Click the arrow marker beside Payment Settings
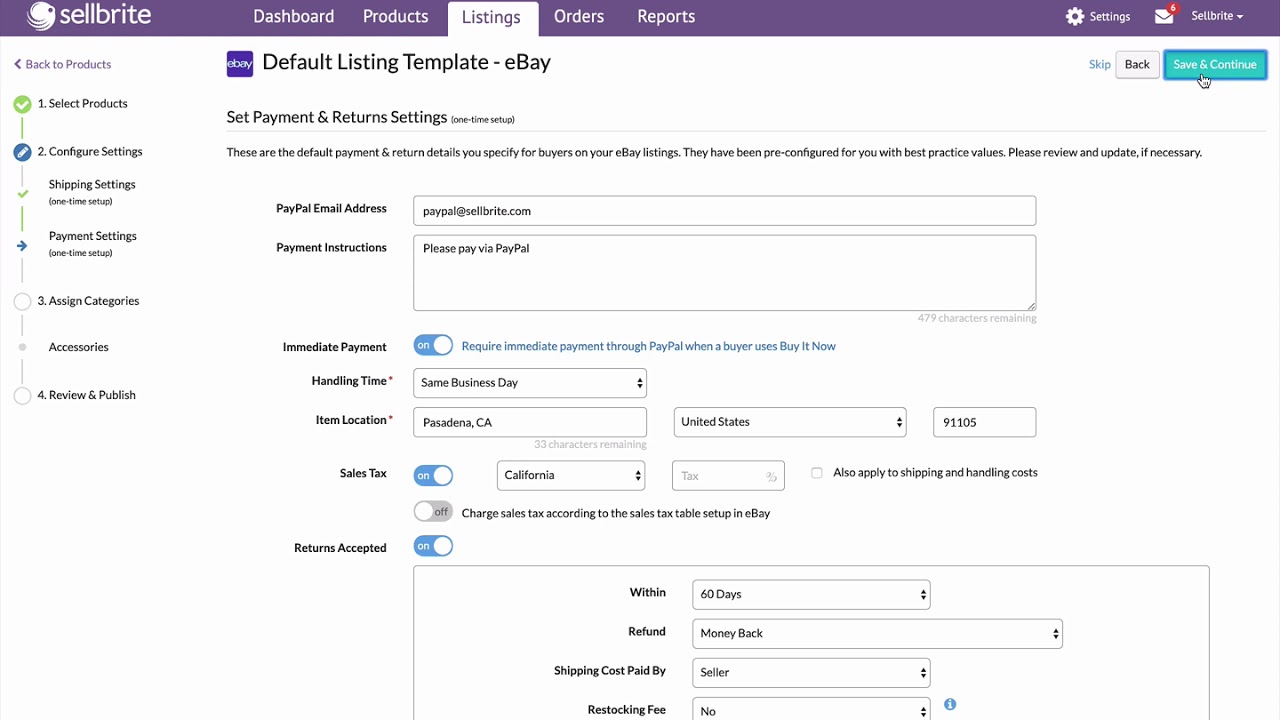This screenshot has height=720, width=1280. click(x=22, y=245)
